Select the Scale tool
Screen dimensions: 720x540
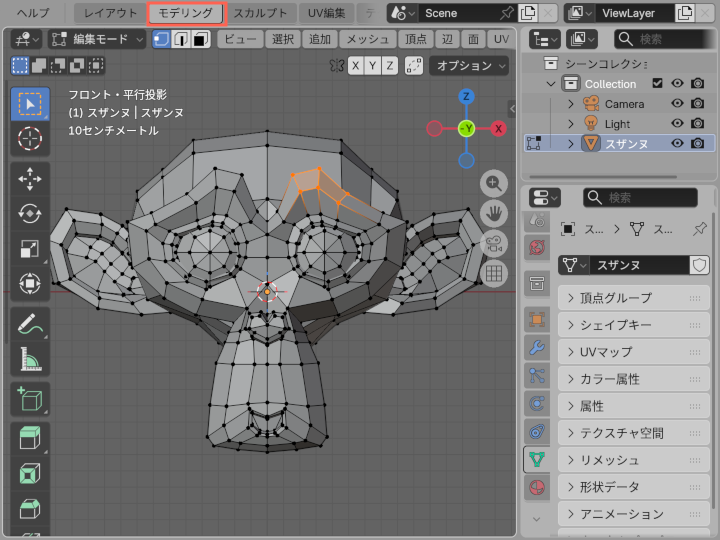pos(30,248)
